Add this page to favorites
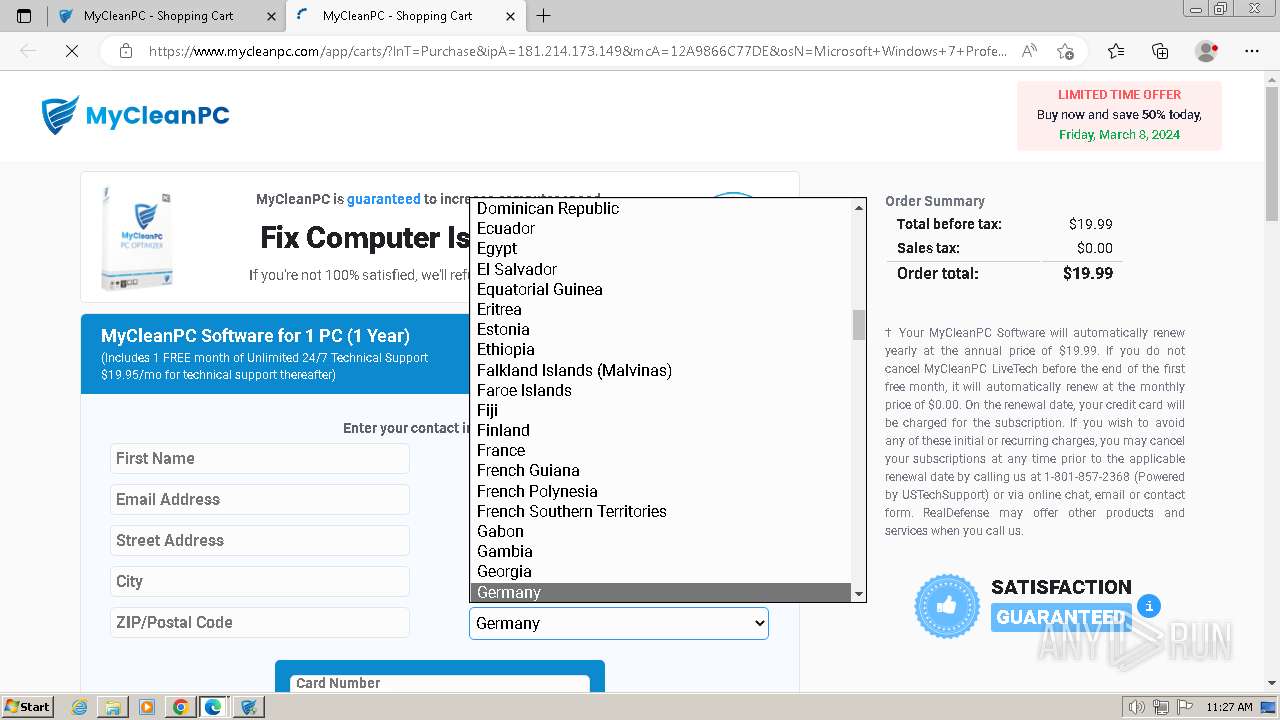This screenshot has height=720, width=1280. tap(1065, 51)
